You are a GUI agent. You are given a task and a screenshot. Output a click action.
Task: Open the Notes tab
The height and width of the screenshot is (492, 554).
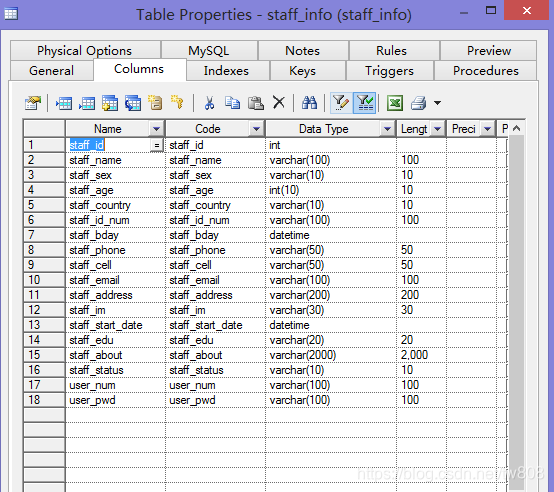[303, 51]
